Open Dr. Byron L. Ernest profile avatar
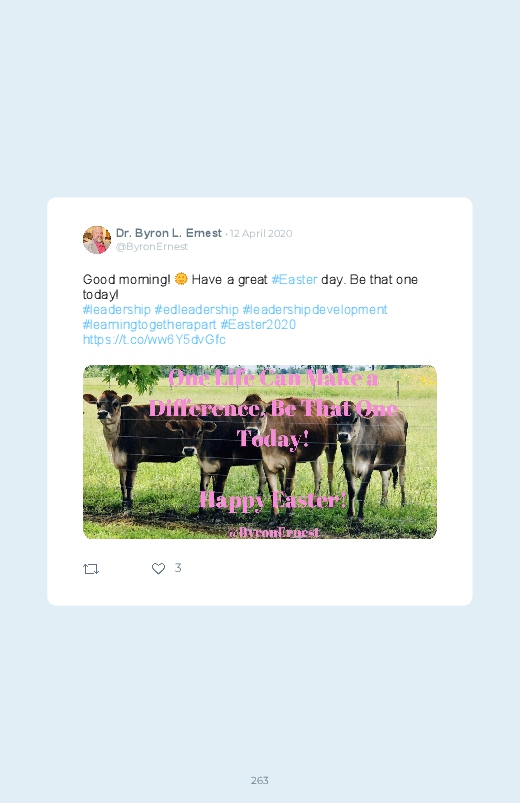Image resolution: width=520 pixels, height=803 pixels. coord(97,240)
